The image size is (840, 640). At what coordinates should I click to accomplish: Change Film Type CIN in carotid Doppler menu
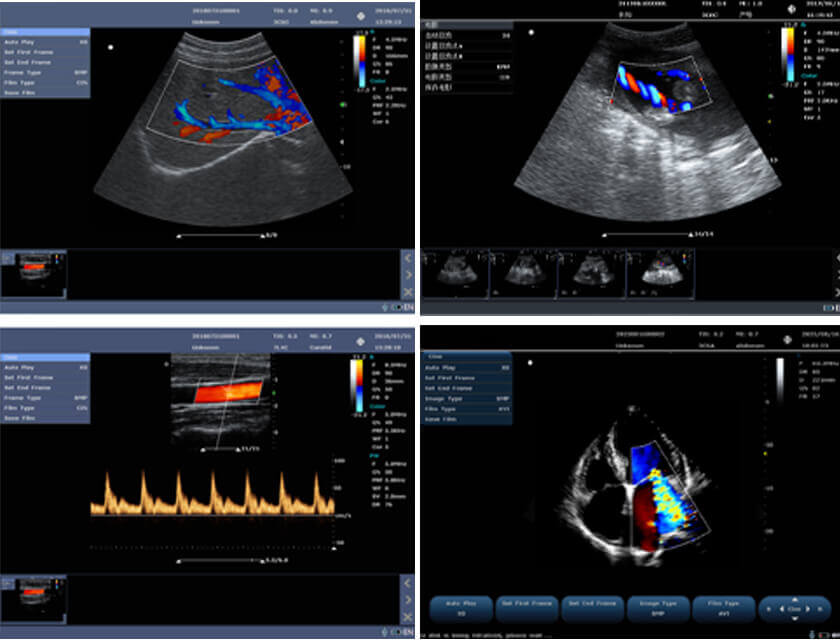click(45, 408)
